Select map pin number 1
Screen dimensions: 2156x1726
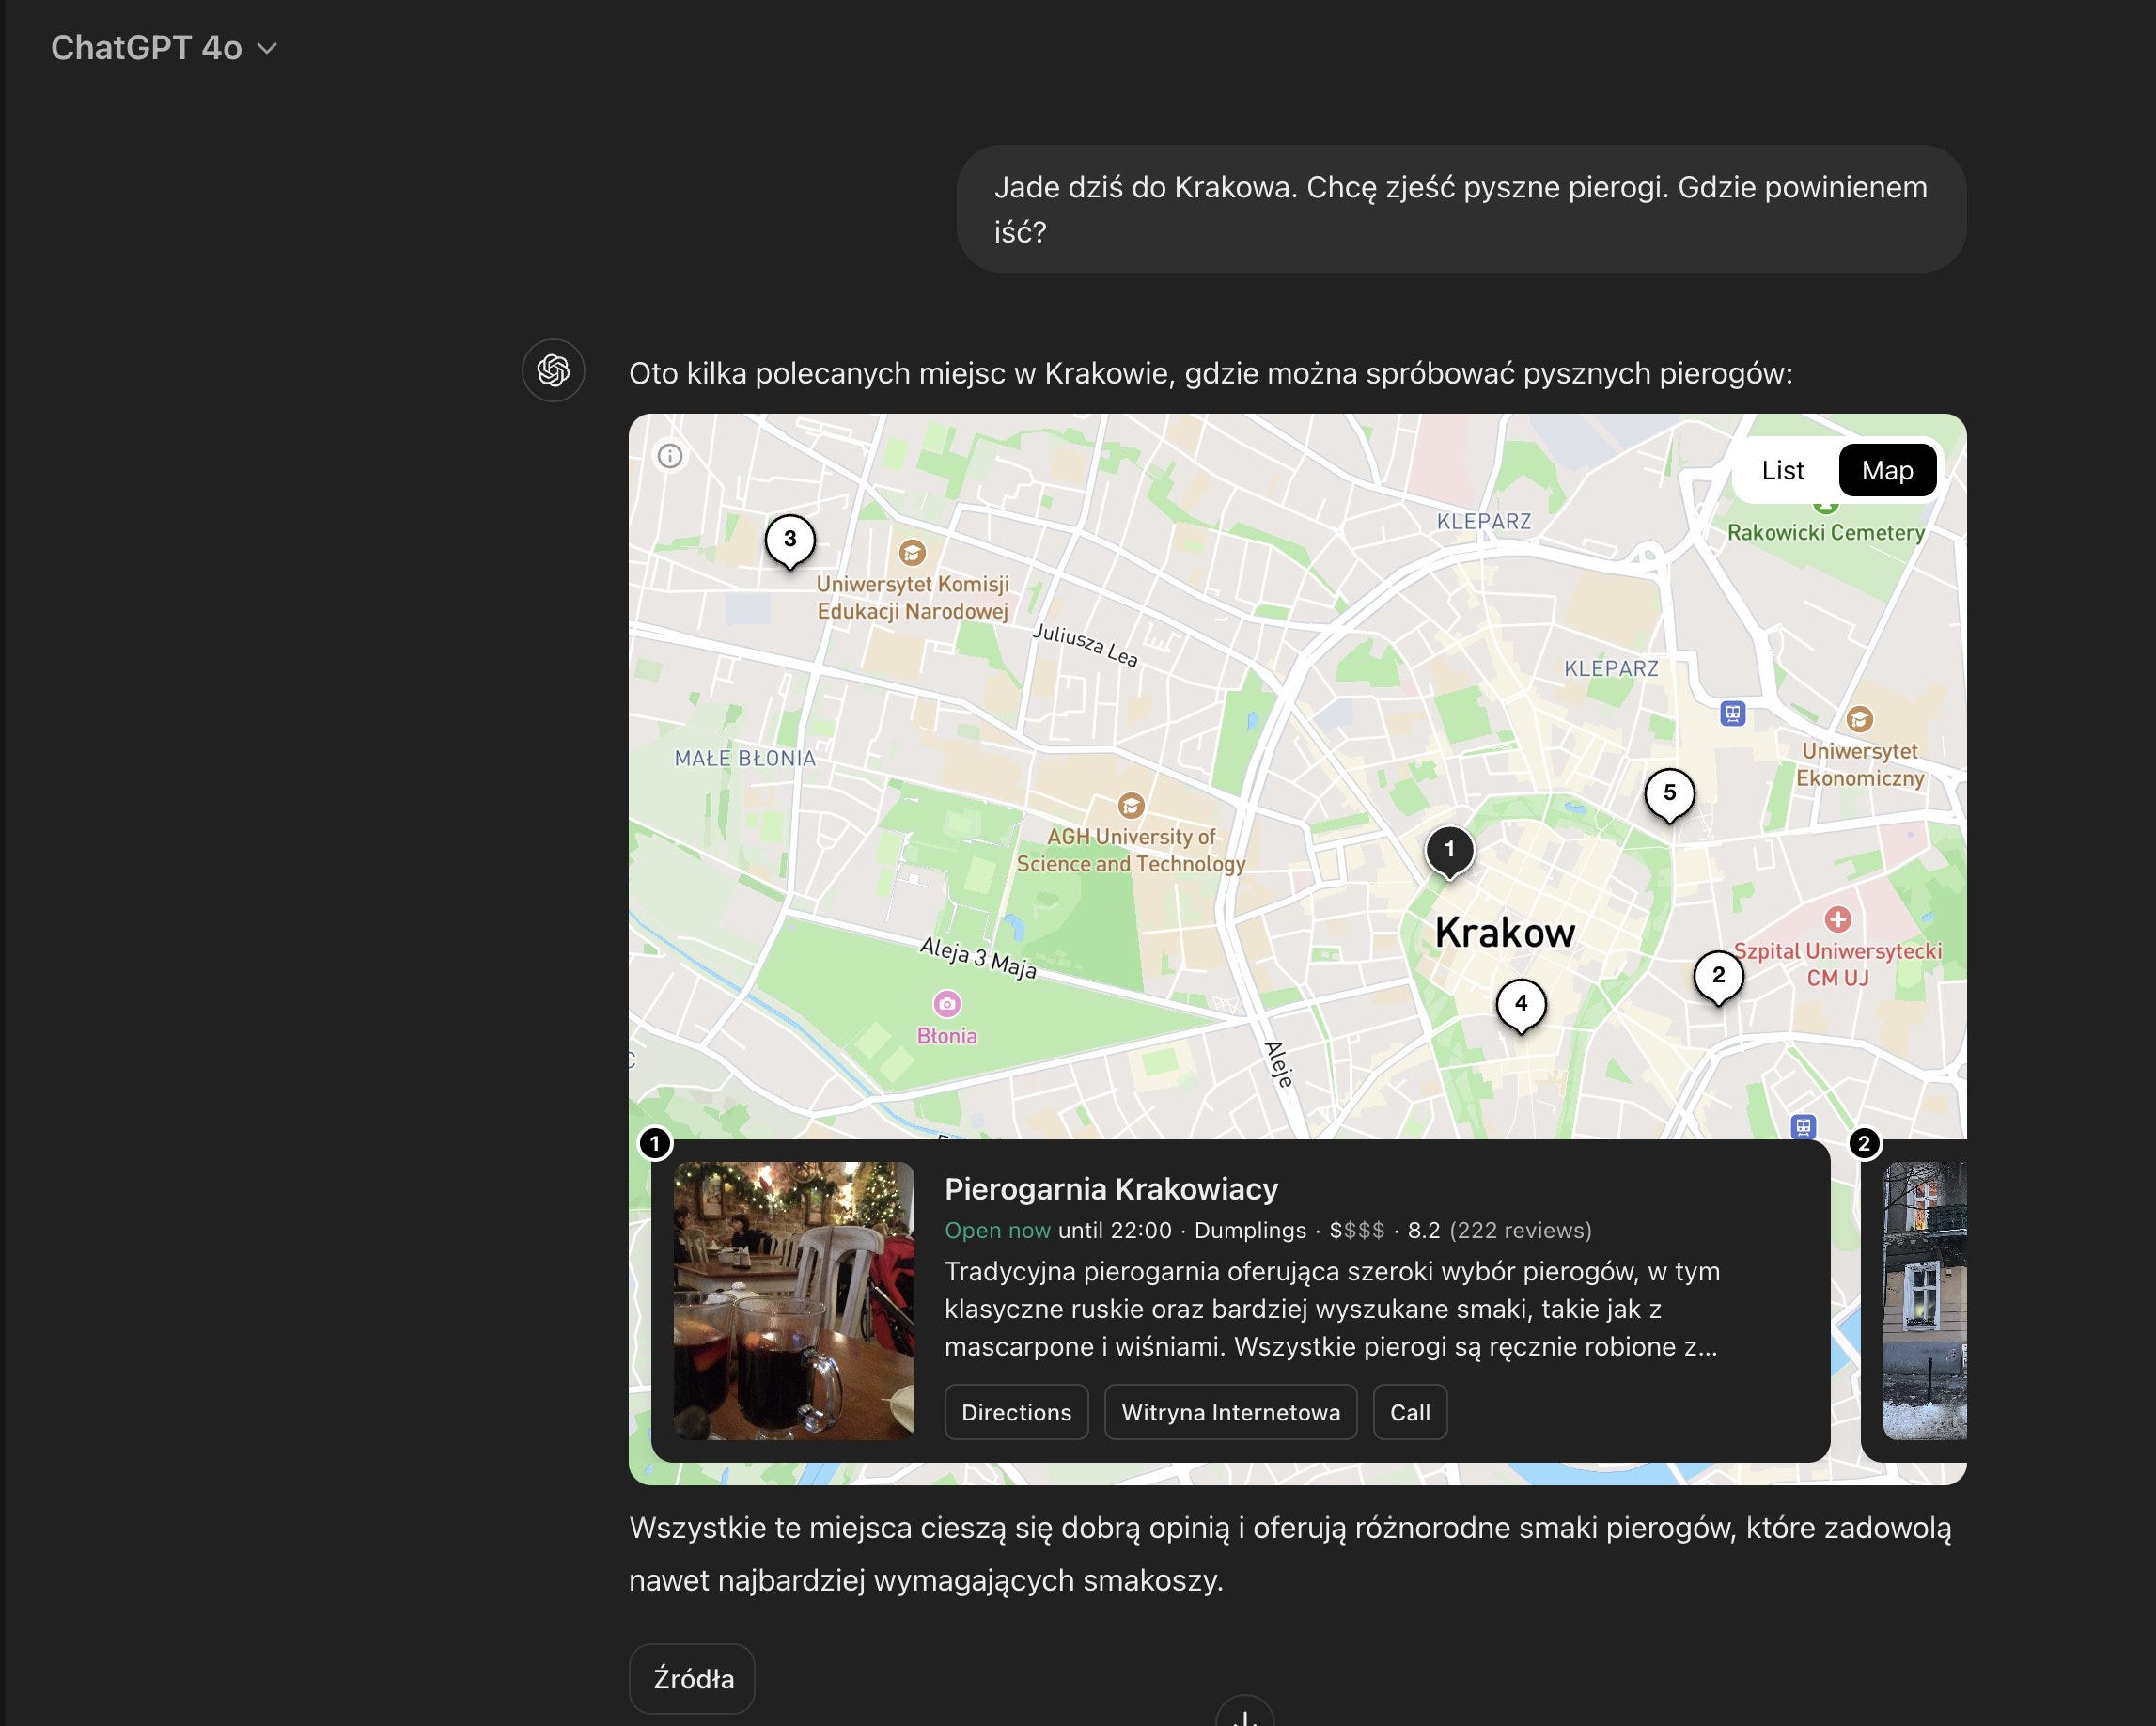tap(1449, 852)
